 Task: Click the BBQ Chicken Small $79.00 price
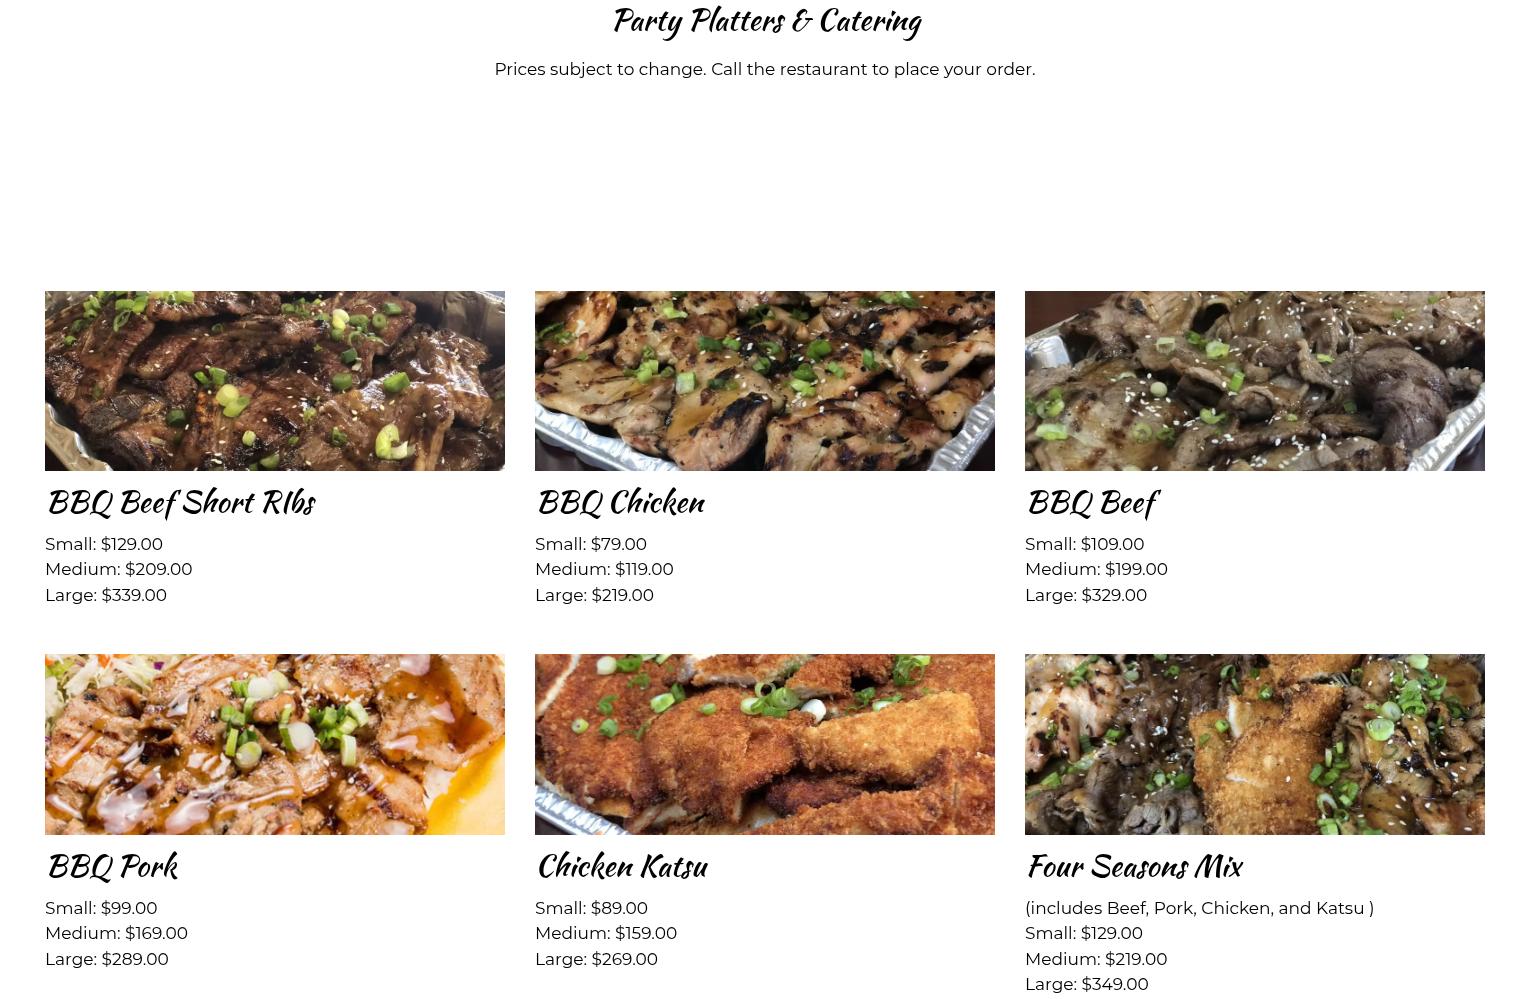(591, 544)
